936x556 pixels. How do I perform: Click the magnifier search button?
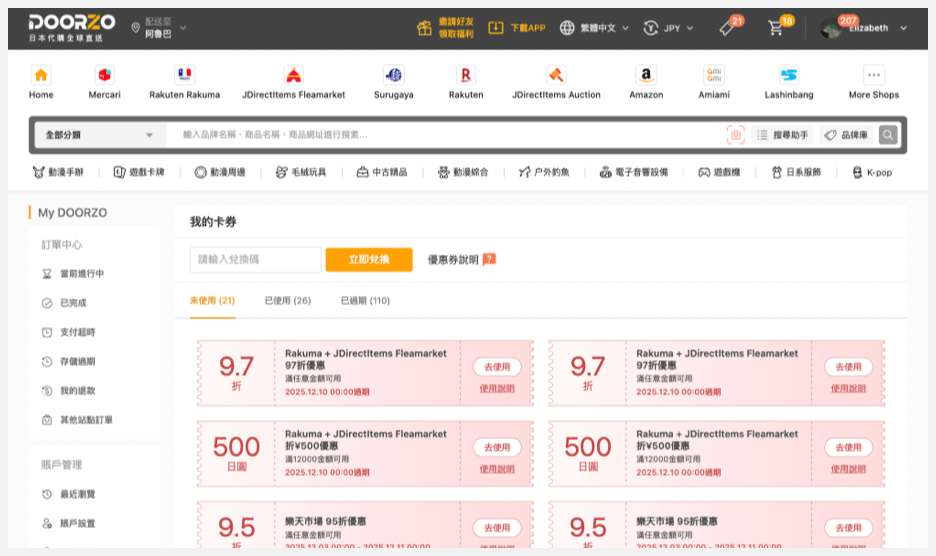tap(888, 135)
